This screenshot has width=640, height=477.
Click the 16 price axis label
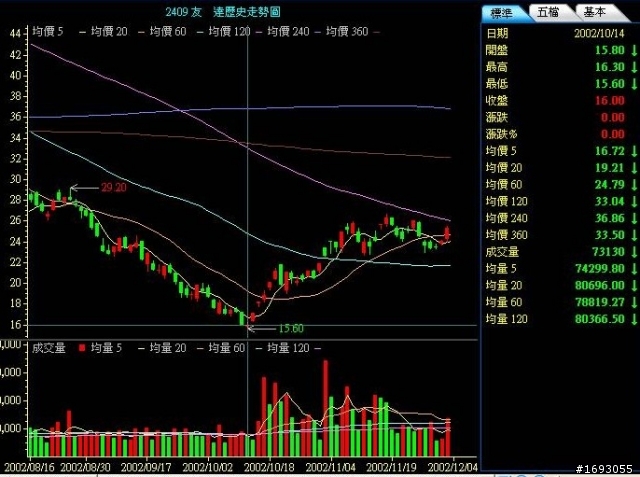[15, 325]
